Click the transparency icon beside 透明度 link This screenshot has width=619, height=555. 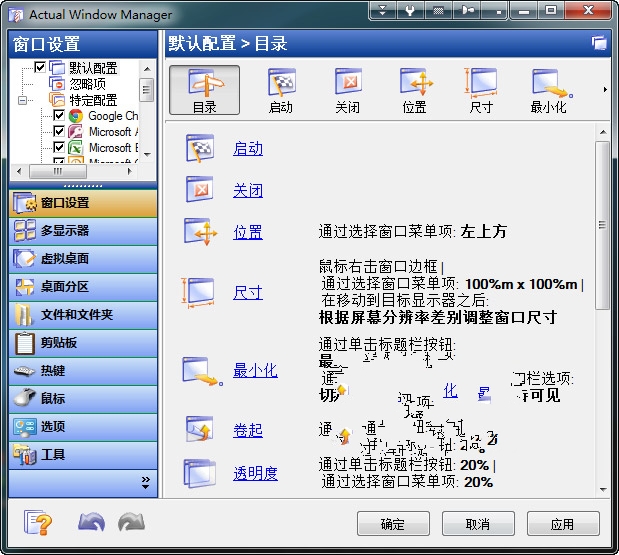pyautogui.click(x=200, y=472)
